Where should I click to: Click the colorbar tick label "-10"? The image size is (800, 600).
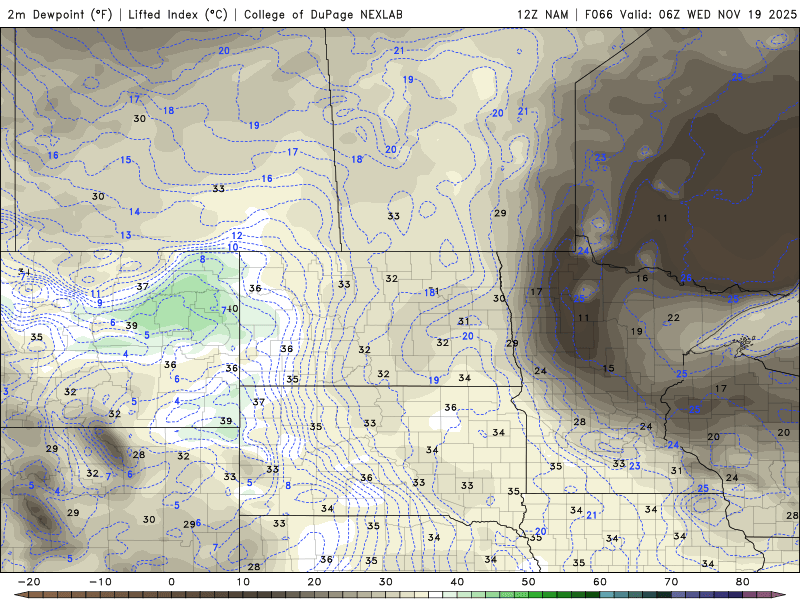pyautogui.click(x=100, y=582)
